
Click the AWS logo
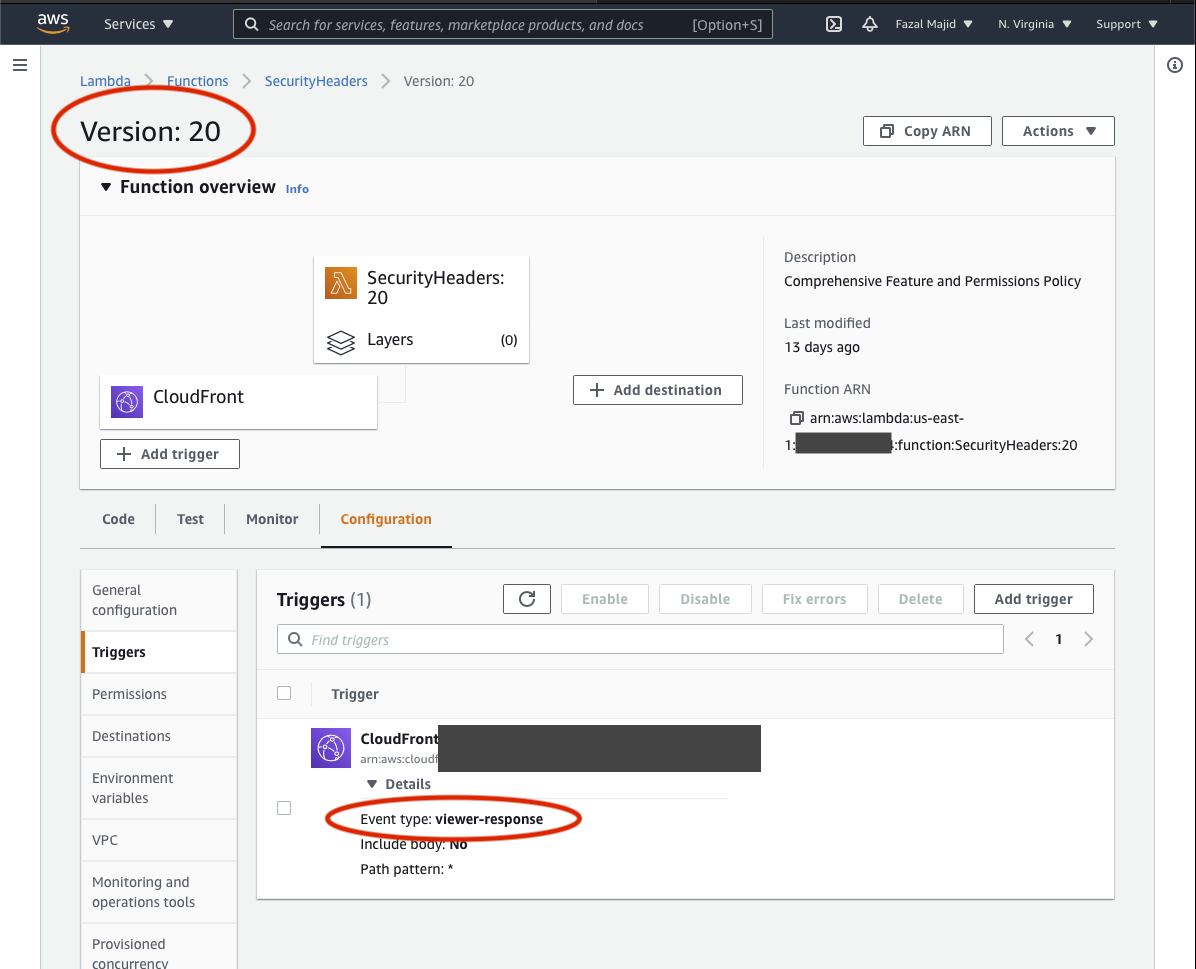[53, 22]
